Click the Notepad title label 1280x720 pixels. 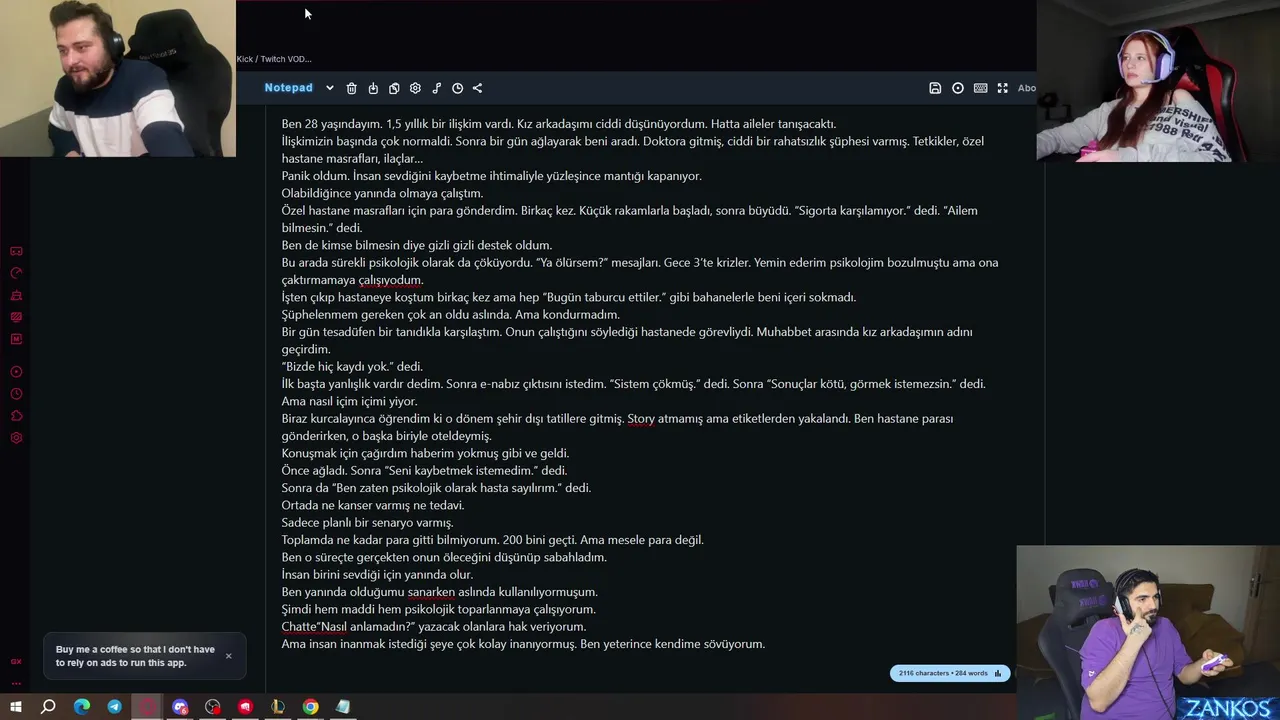[x=288, y=88]
